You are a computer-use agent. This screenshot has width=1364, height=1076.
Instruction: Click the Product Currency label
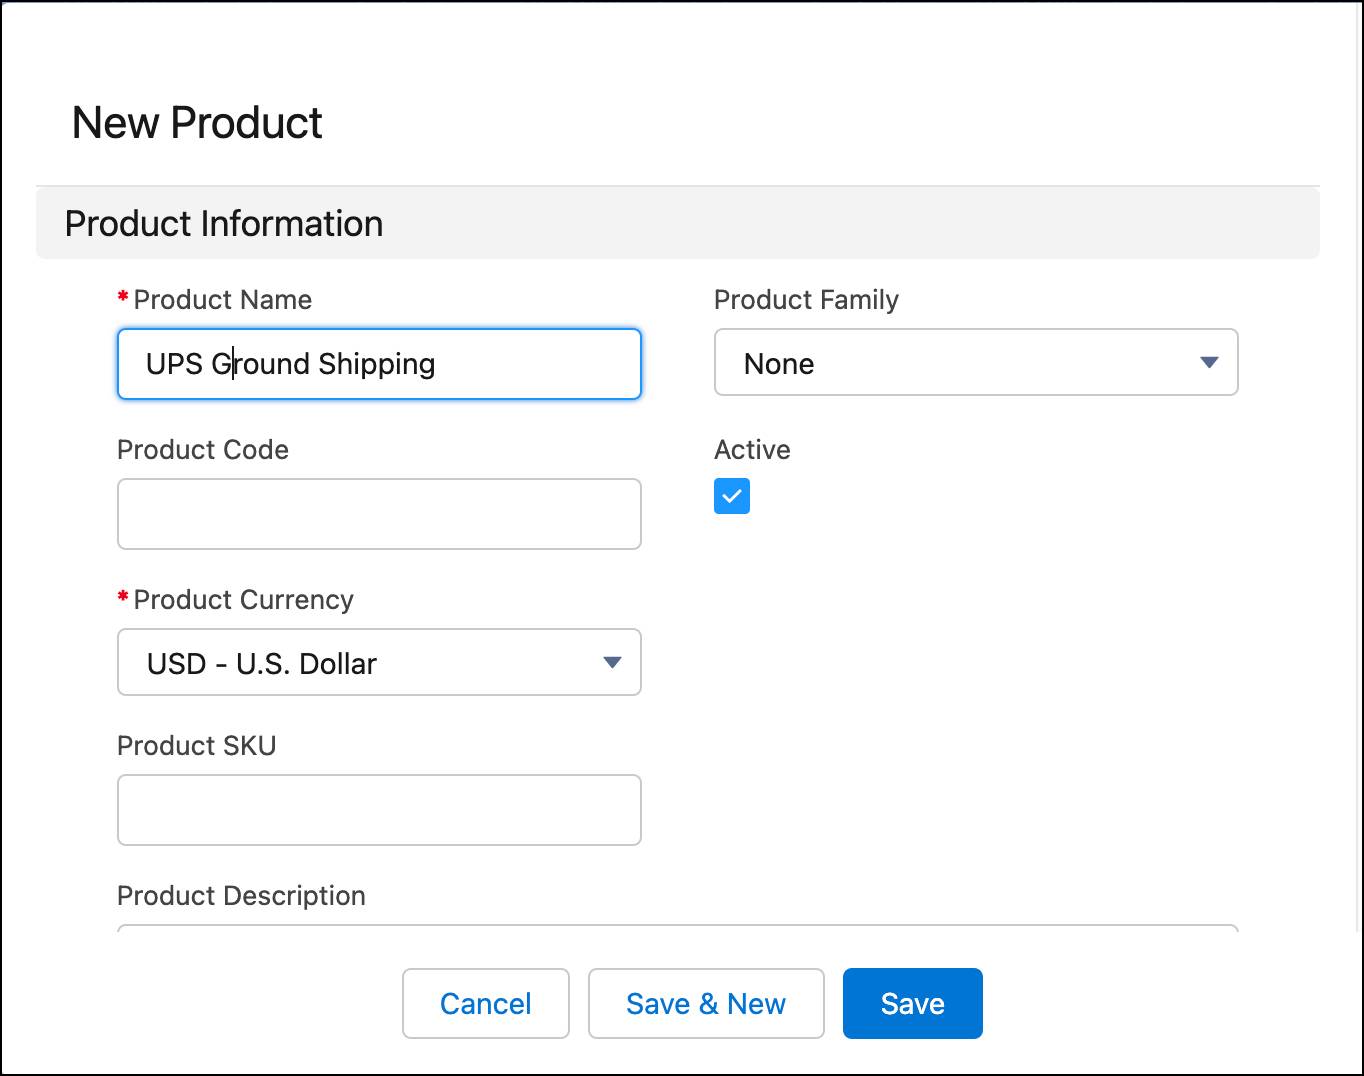(244, 600)
